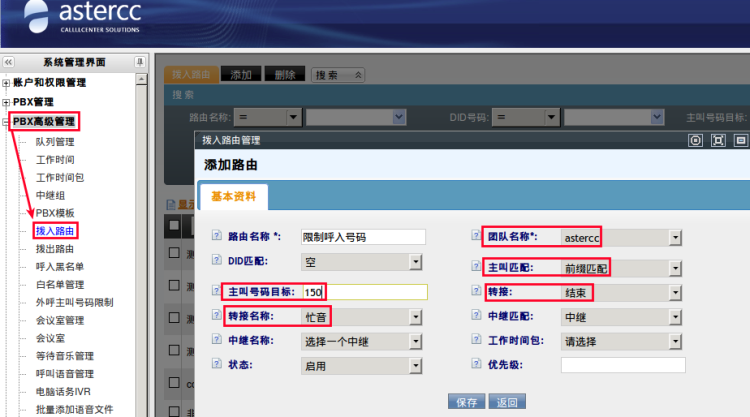Viewport: 750px width, 417px height.
Task: Click help icon beside DID匹配
Action: pos(217,260)
